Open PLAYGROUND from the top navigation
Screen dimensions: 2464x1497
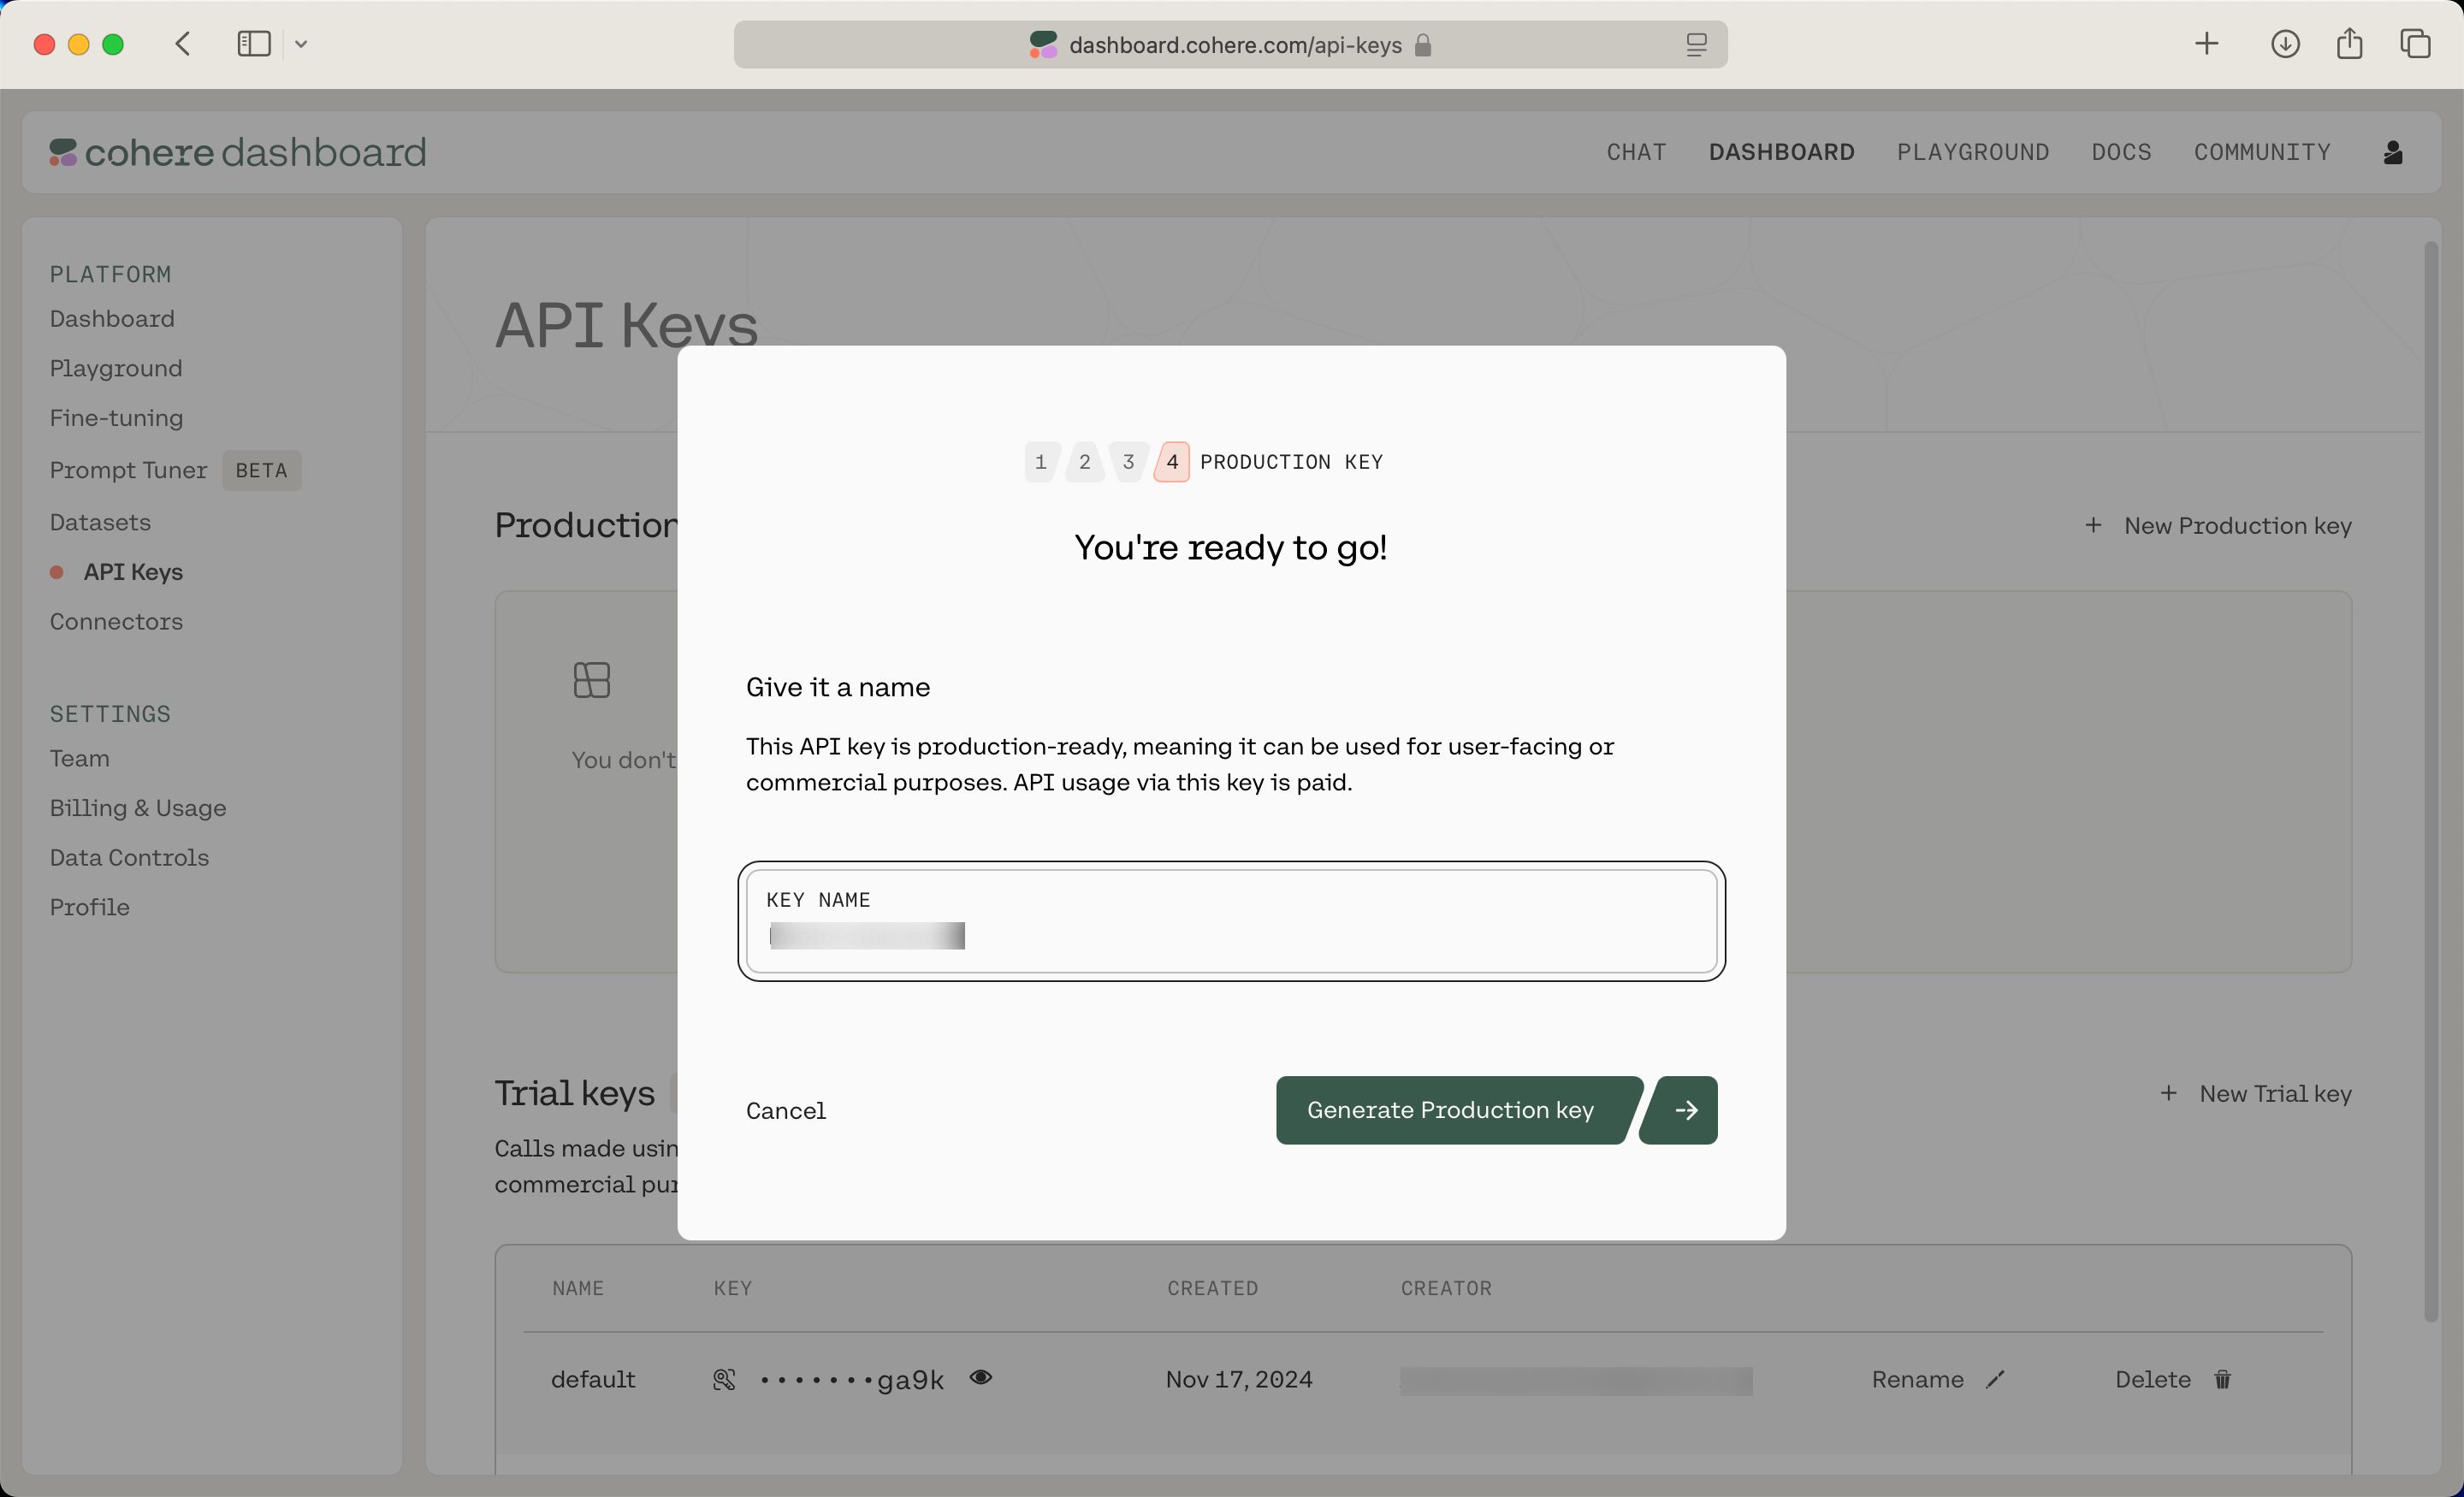click(1973, 152)
